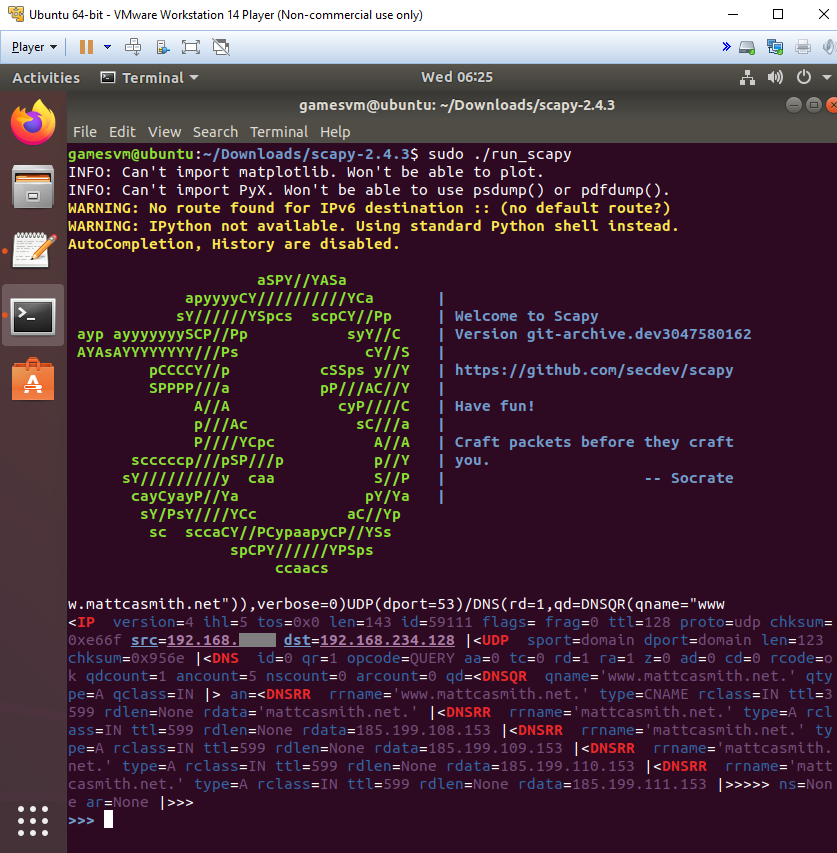837x853 pixels.
Task: Open the VMware snapshot/manage icon
Action: coord(162,47)
